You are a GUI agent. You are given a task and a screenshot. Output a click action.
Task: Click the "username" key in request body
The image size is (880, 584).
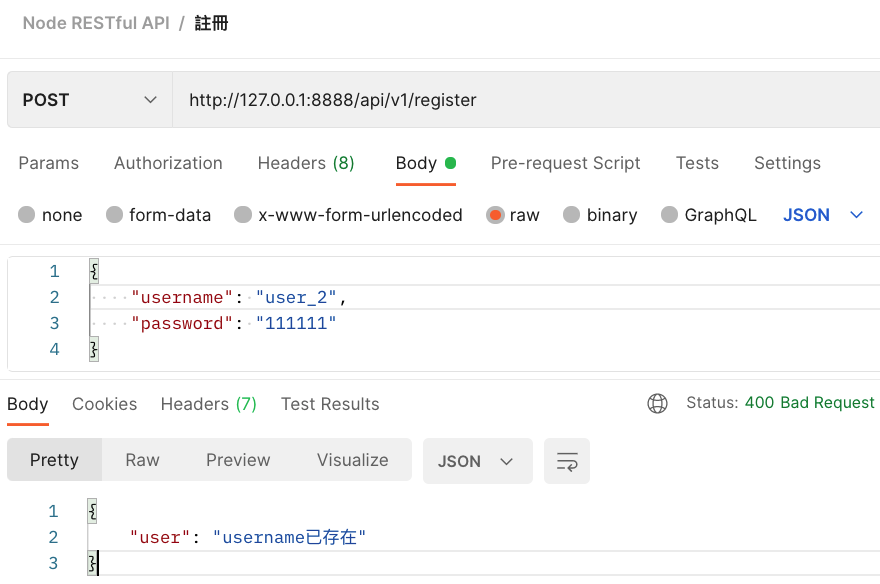click(x=181, y=298)
